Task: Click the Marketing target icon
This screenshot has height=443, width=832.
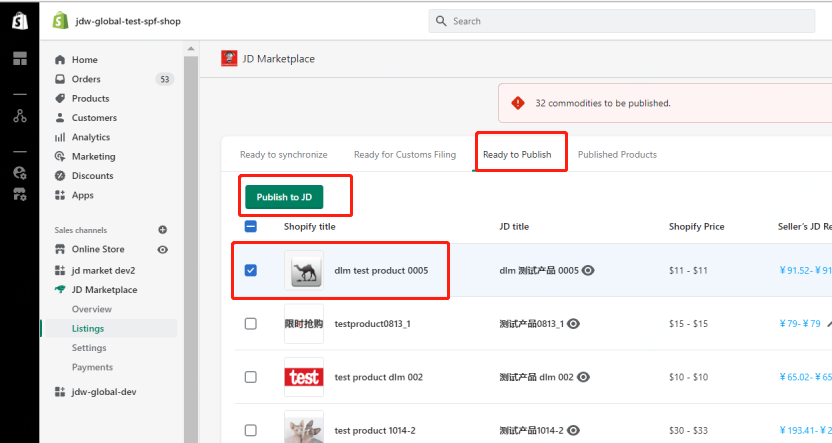Action: [60, 157]
